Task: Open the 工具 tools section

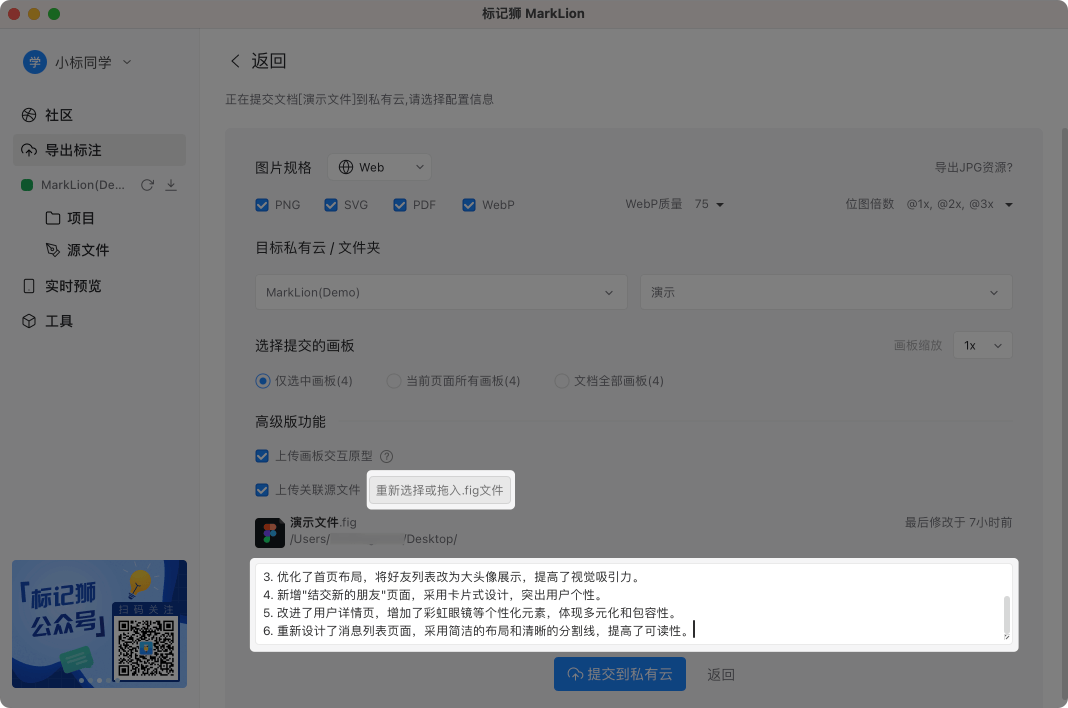Action: pos(57,320)
